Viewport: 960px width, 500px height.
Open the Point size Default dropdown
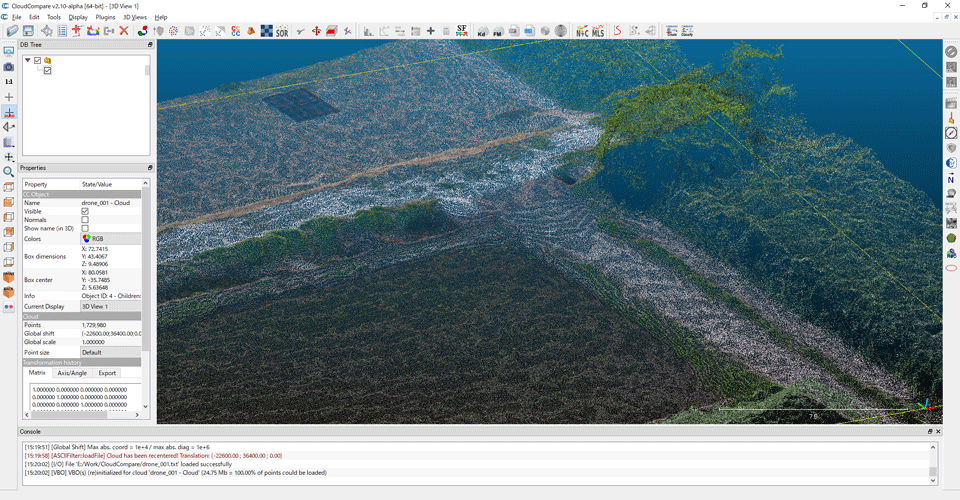(111, 353)
